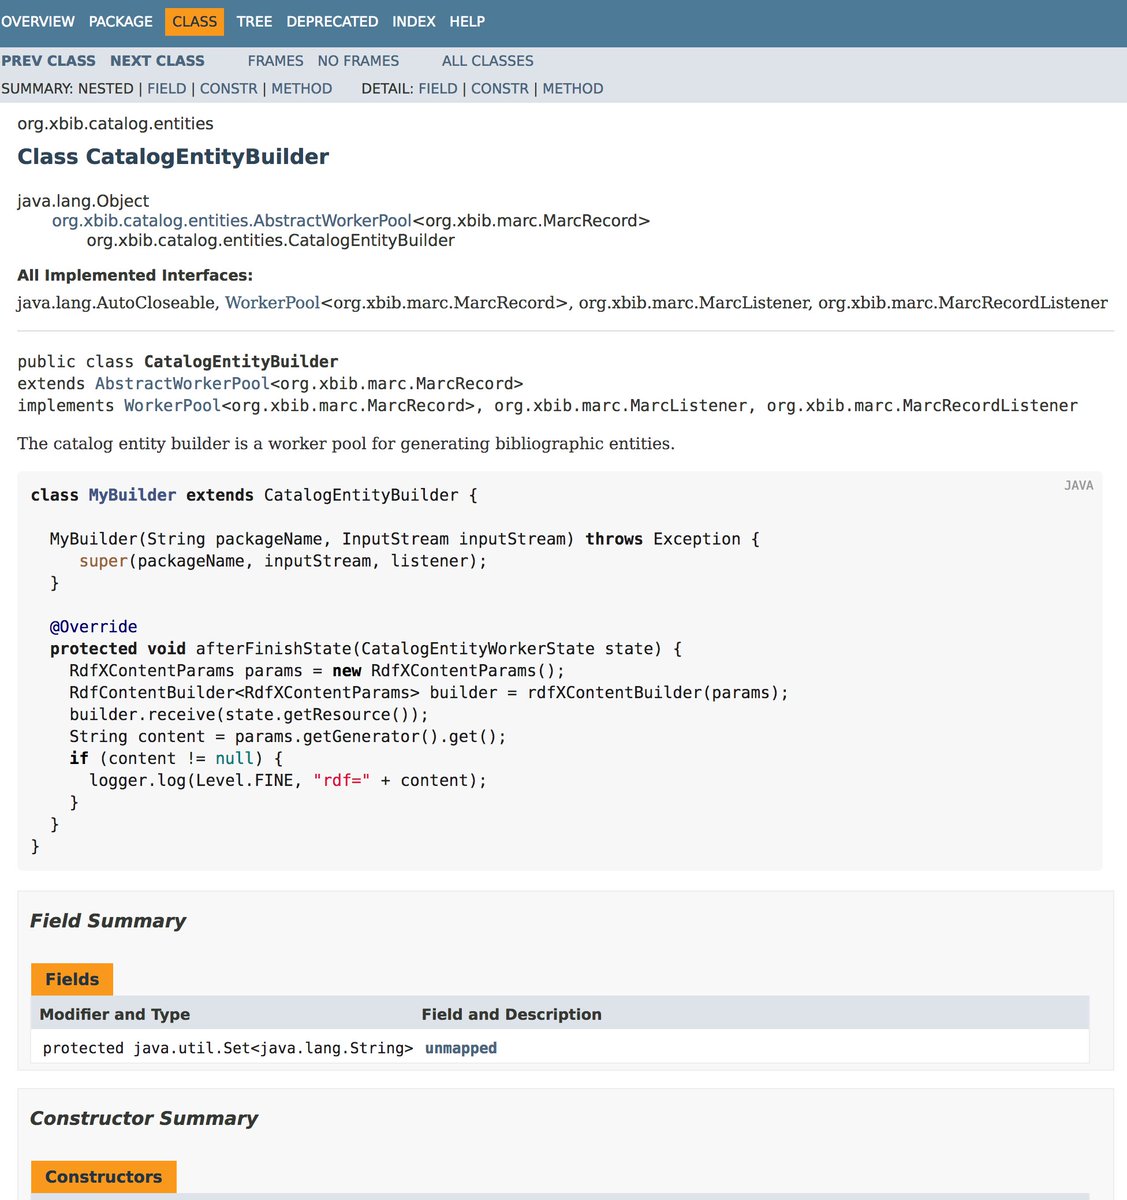Click the Field and Description column header
This screenshot has height=1200, width=1127.
[x=512, y=1014]
